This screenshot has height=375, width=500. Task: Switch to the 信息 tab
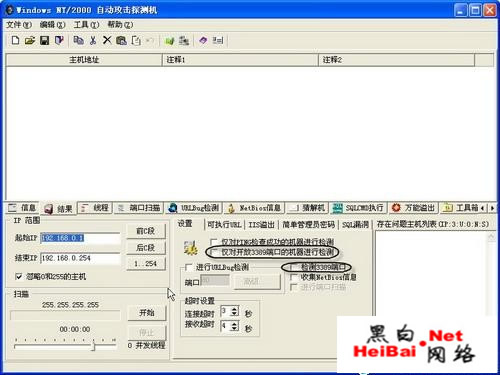(22, 208)
